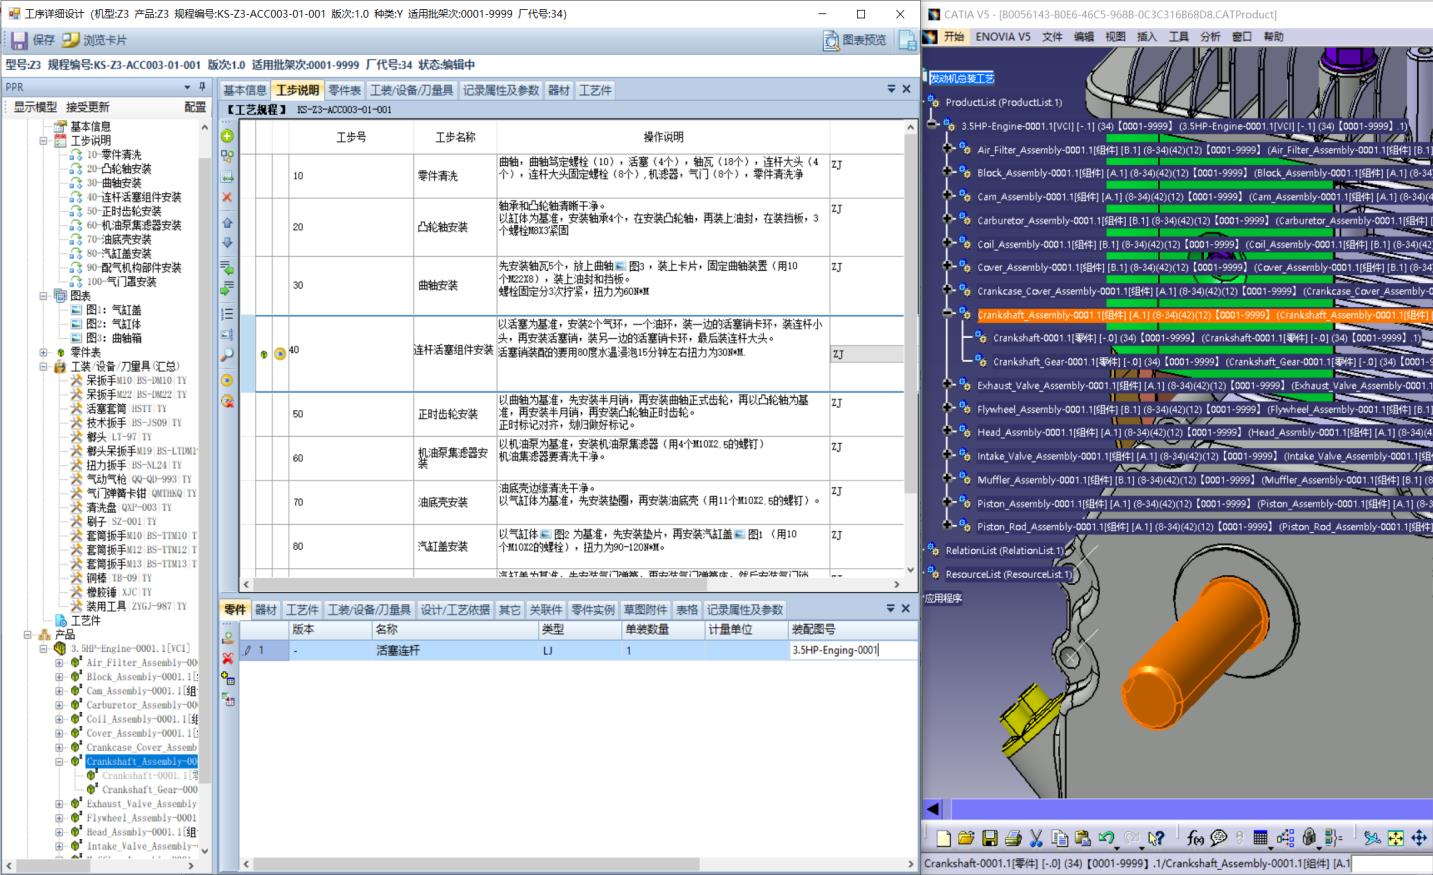
Task: Move step down with blue down-arrow icon
Action: click(x=227, y=243)
